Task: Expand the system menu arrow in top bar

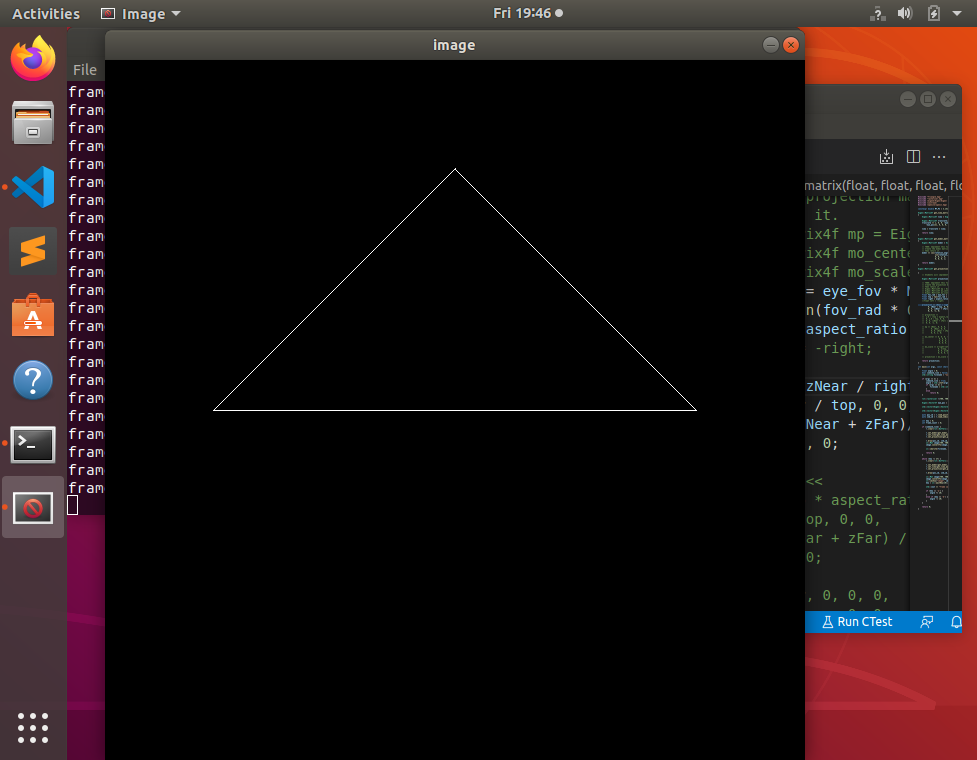Action: 959,14
